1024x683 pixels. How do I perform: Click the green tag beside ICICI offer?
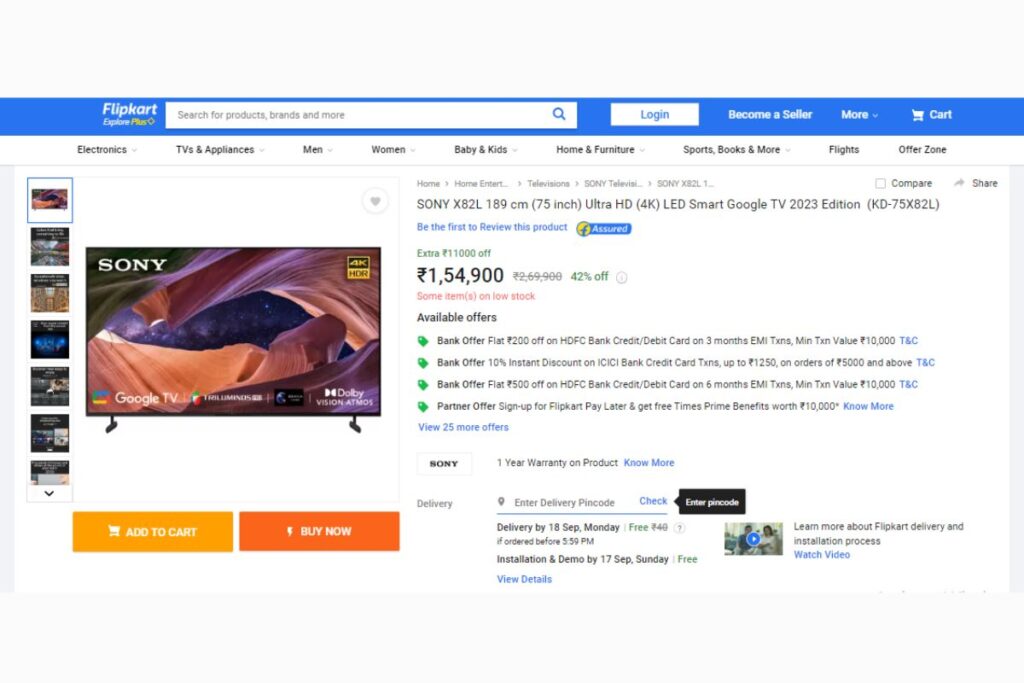click(x=423, y=363)
